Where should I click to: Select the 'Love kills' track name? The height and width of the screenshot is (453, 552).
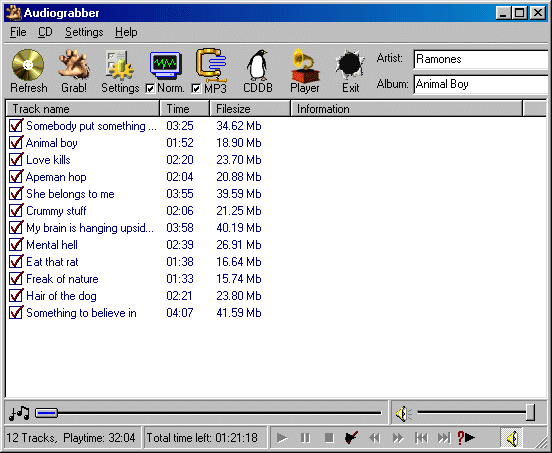coord(48,160)
